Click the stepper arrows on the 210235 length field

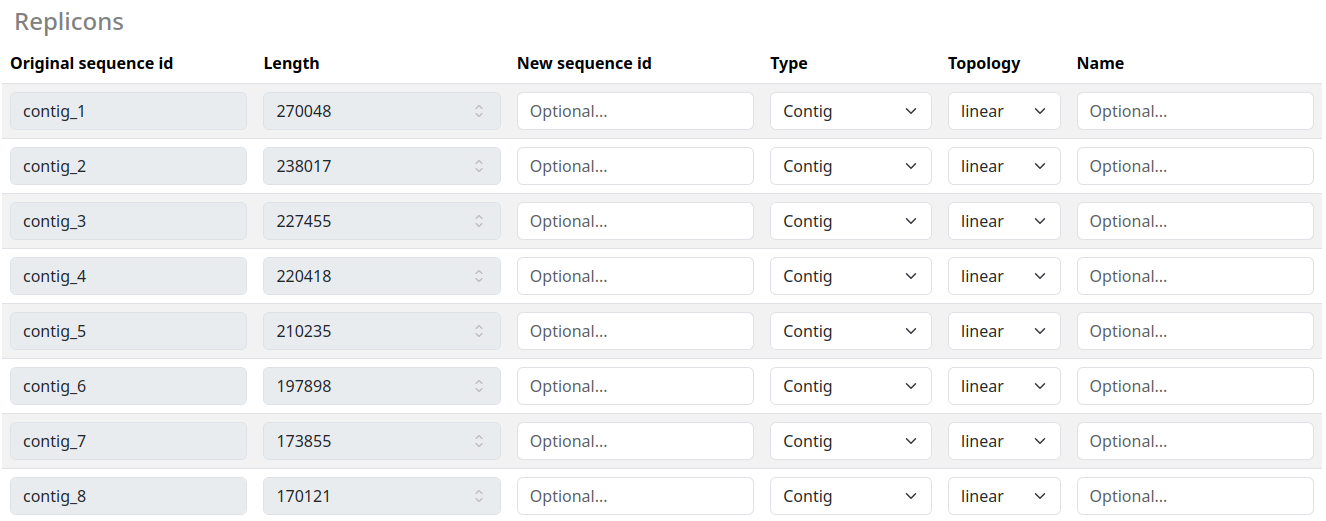click(479, 331)
